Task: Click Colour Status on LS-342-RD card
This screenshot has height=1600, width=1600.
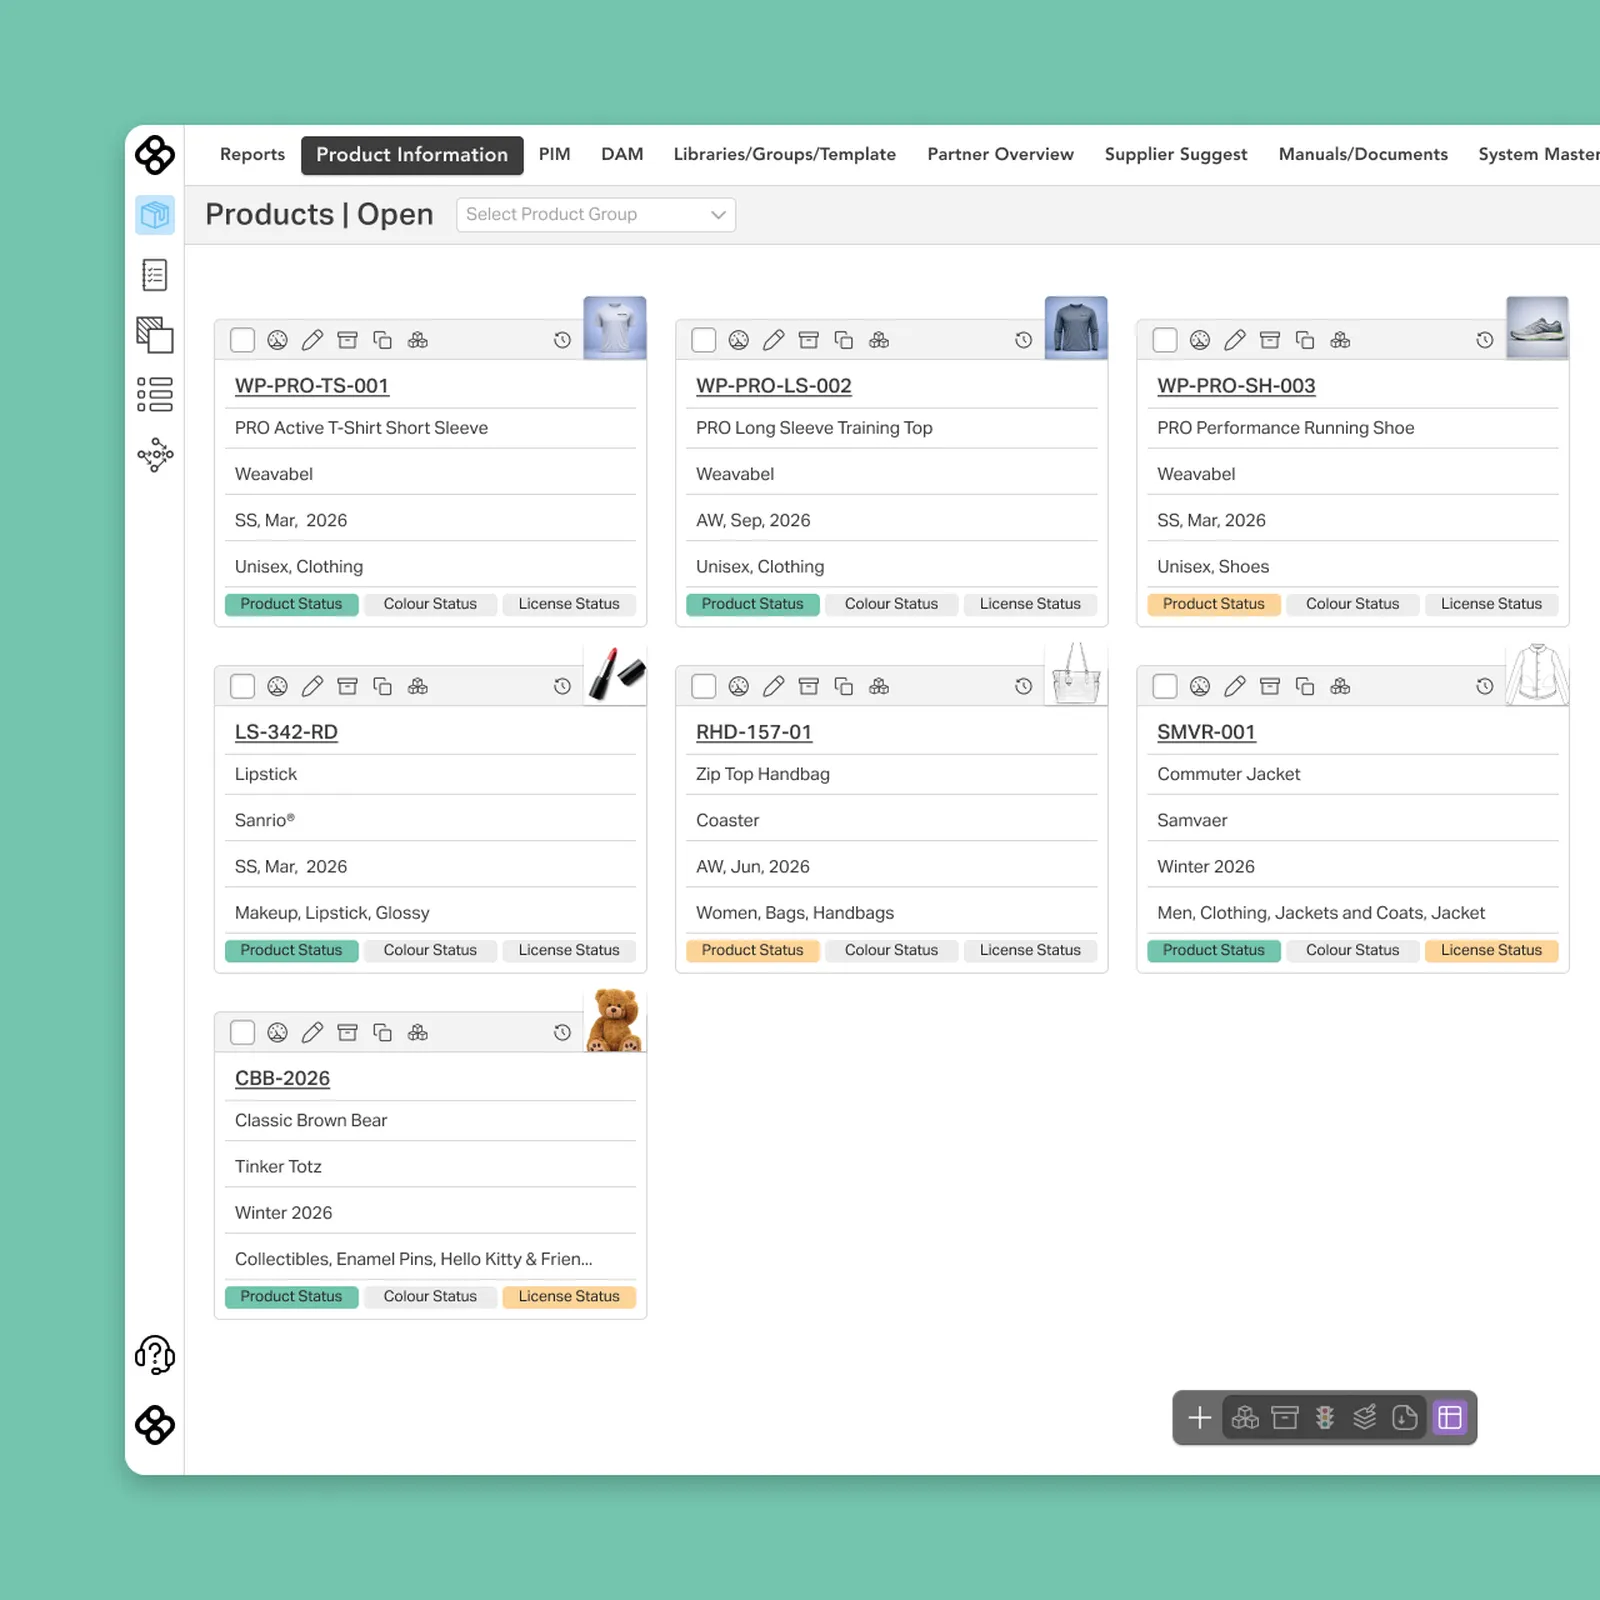Action: [430, 950]
